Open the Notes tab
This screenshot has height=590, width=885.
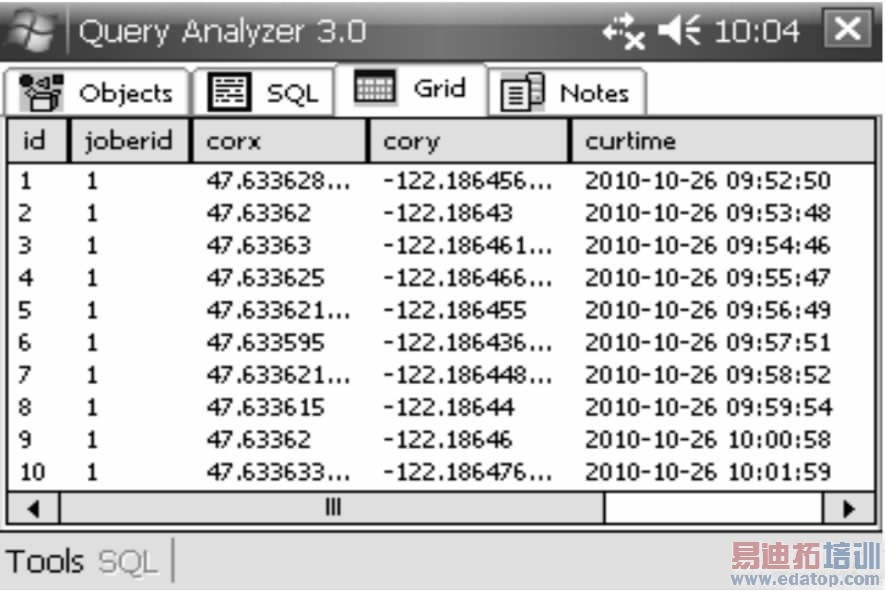(566, 92)
